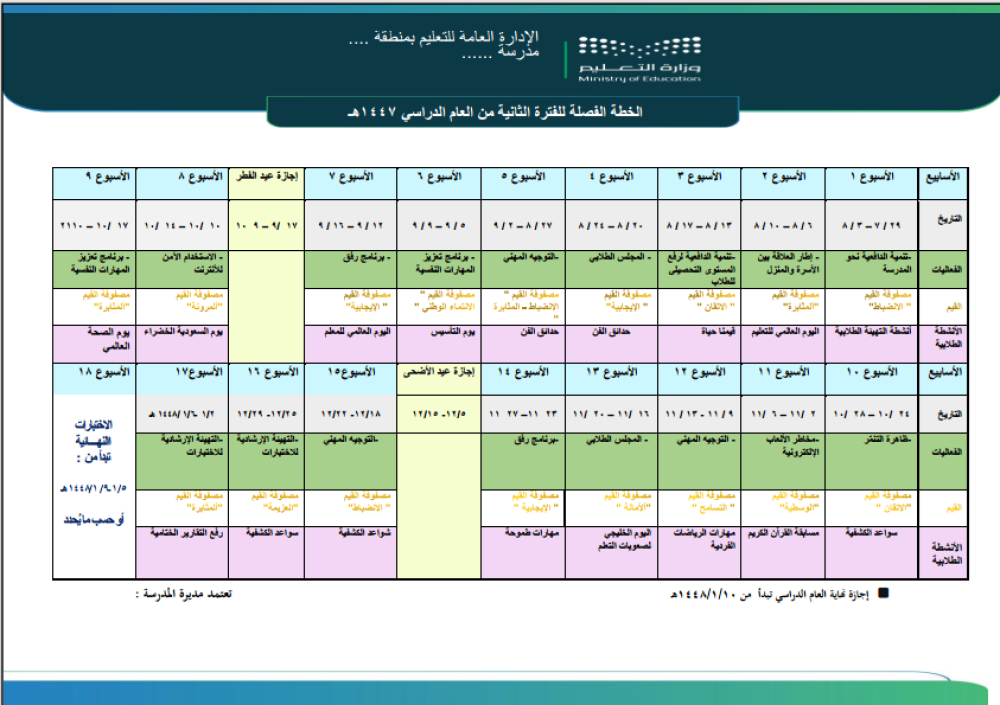Click the 'Ministry of Education' English text
The image size is (1000, 705).
[640, 77]
